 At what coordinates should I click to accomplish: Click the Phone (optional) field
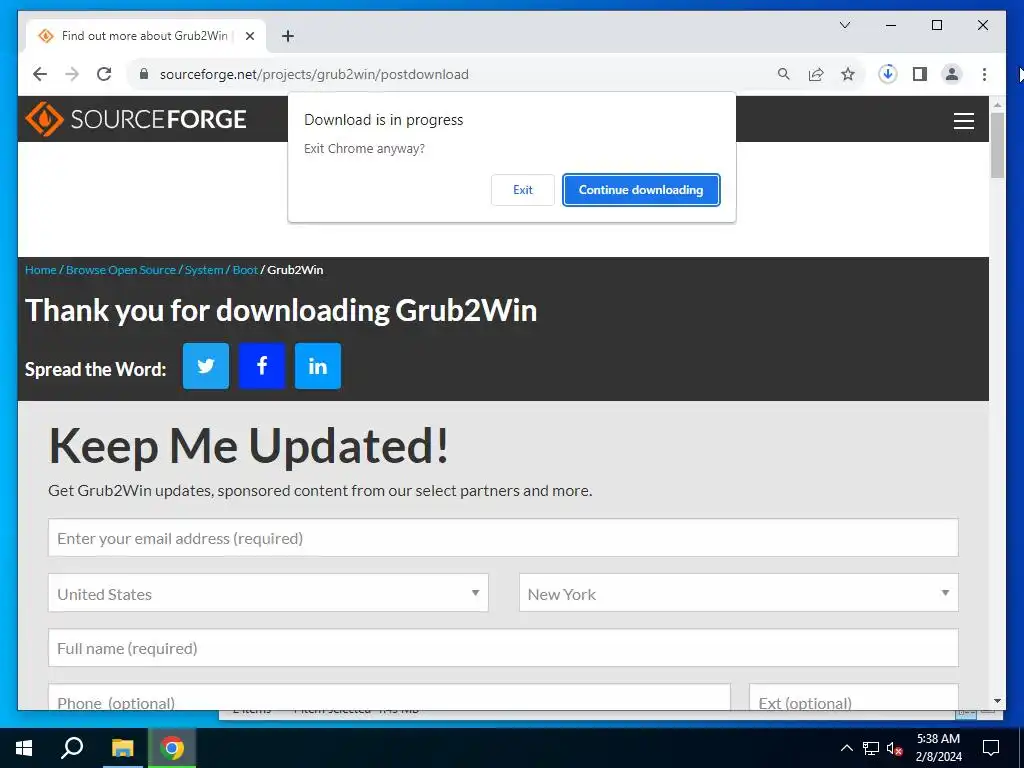[389, 697]
